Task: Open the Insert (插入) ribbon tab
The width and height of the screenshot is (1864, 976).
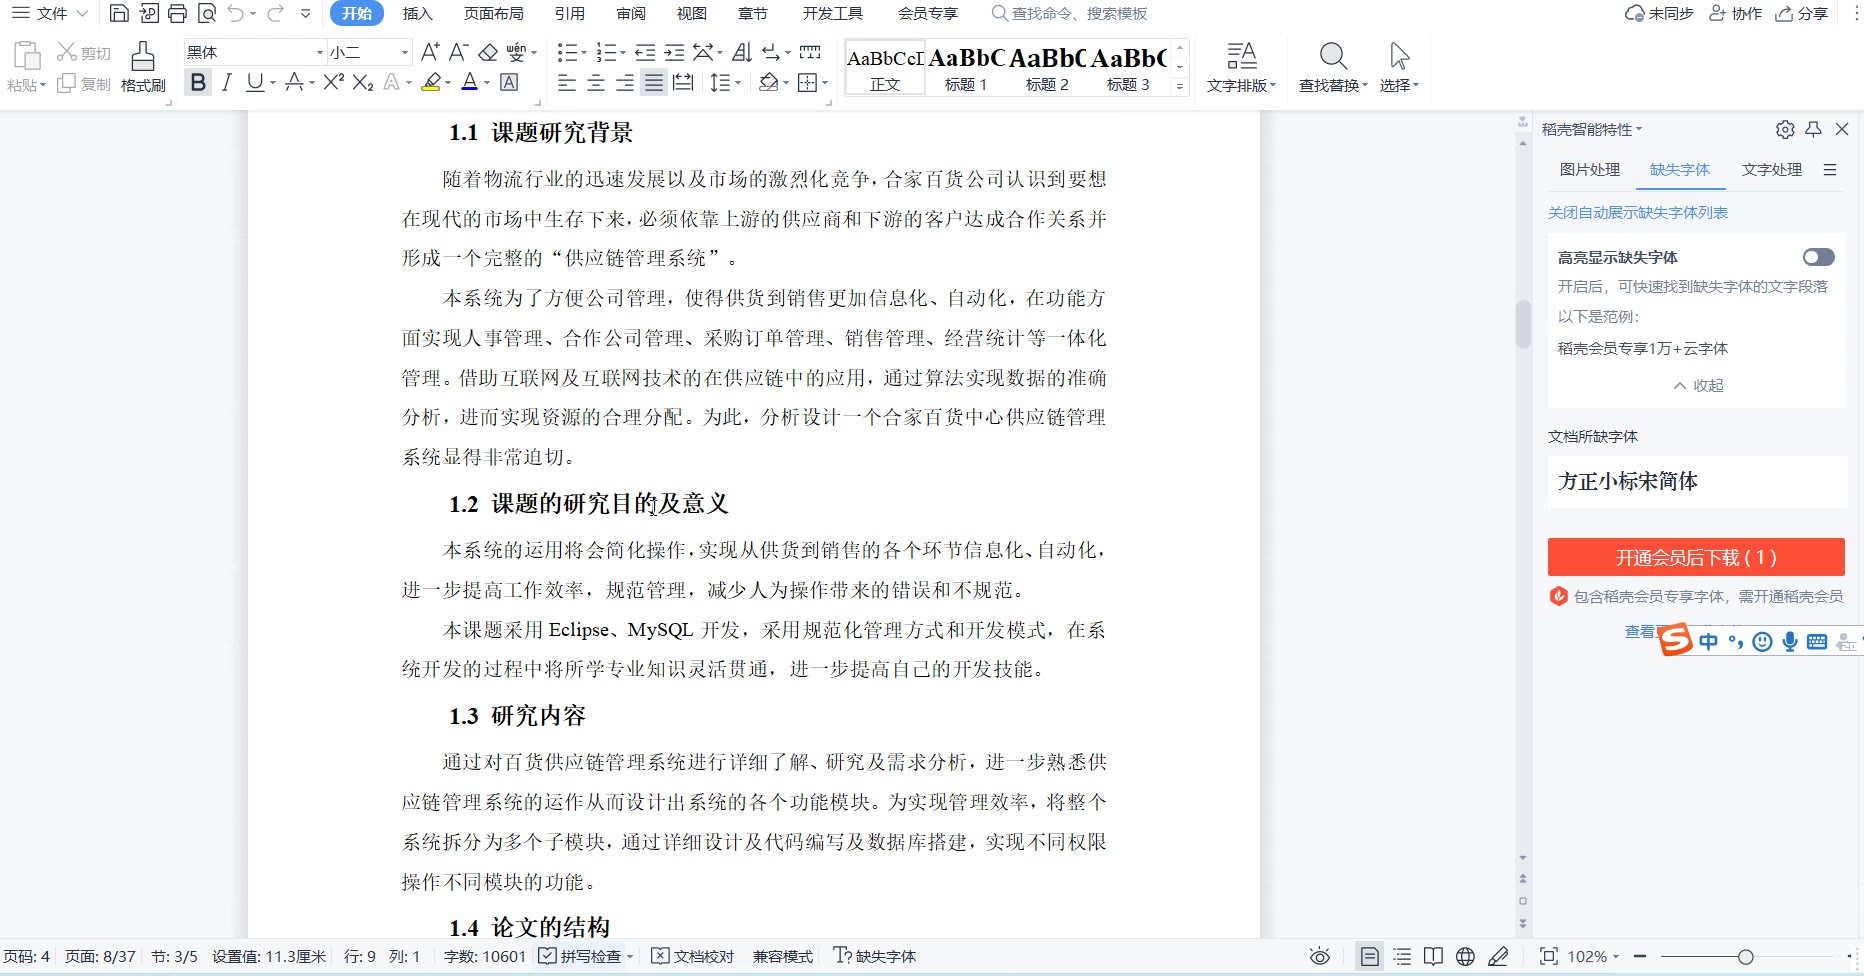Action: point(417,14)
